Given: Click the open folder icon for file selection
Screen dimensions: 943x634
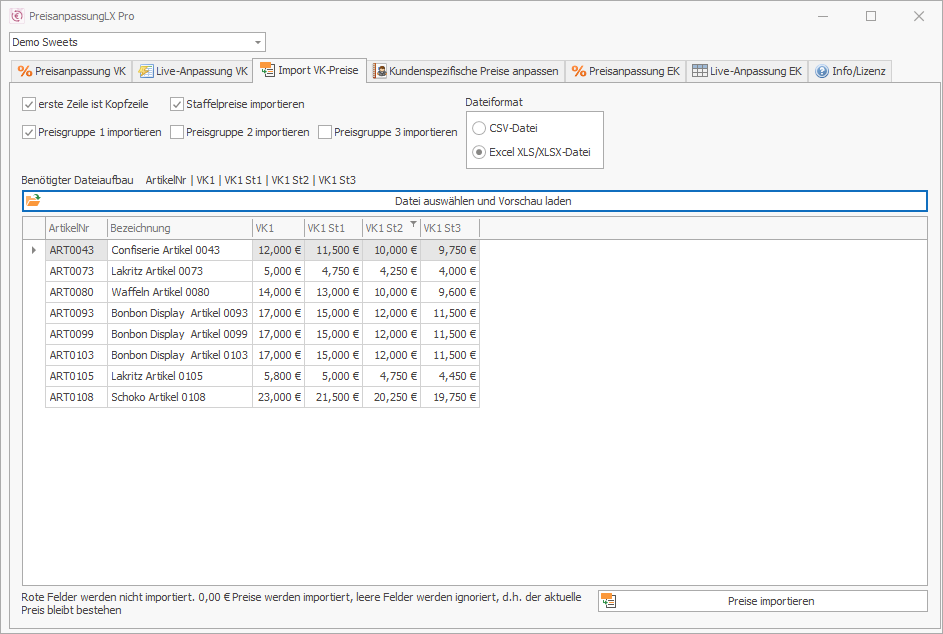Looking at the screenshot, I should point(34,201).
